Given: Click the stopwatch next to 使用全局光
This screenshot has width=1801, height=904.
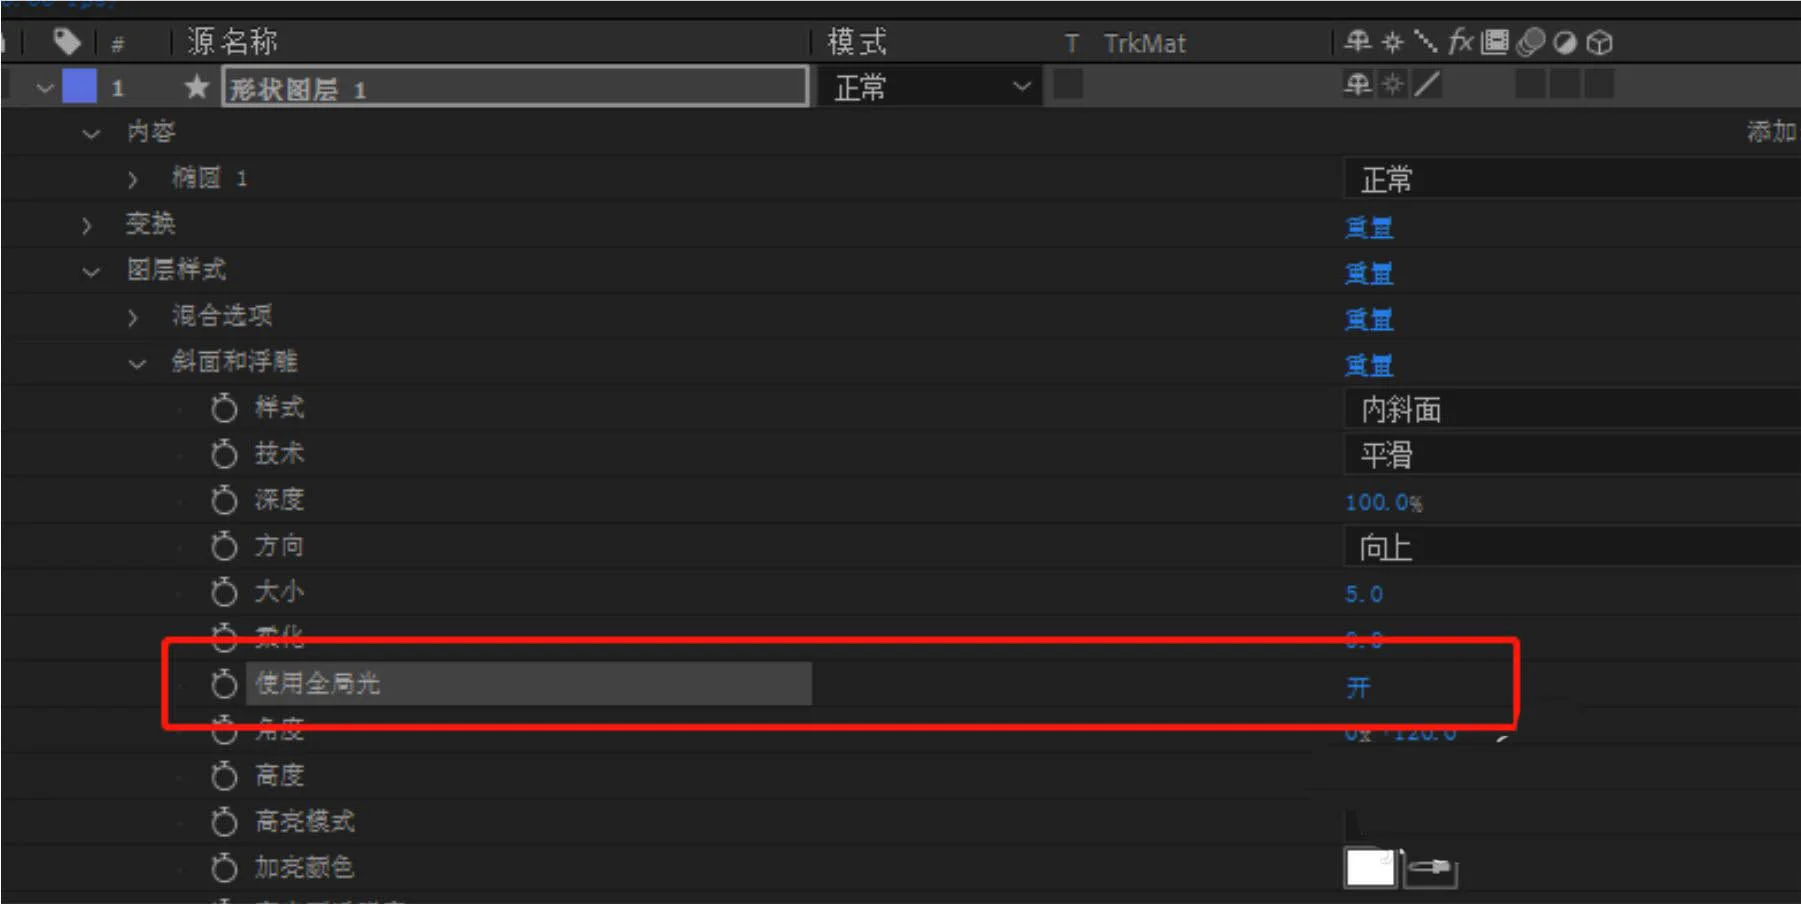Looking at the screenshot, I should [x=224, y=684].
